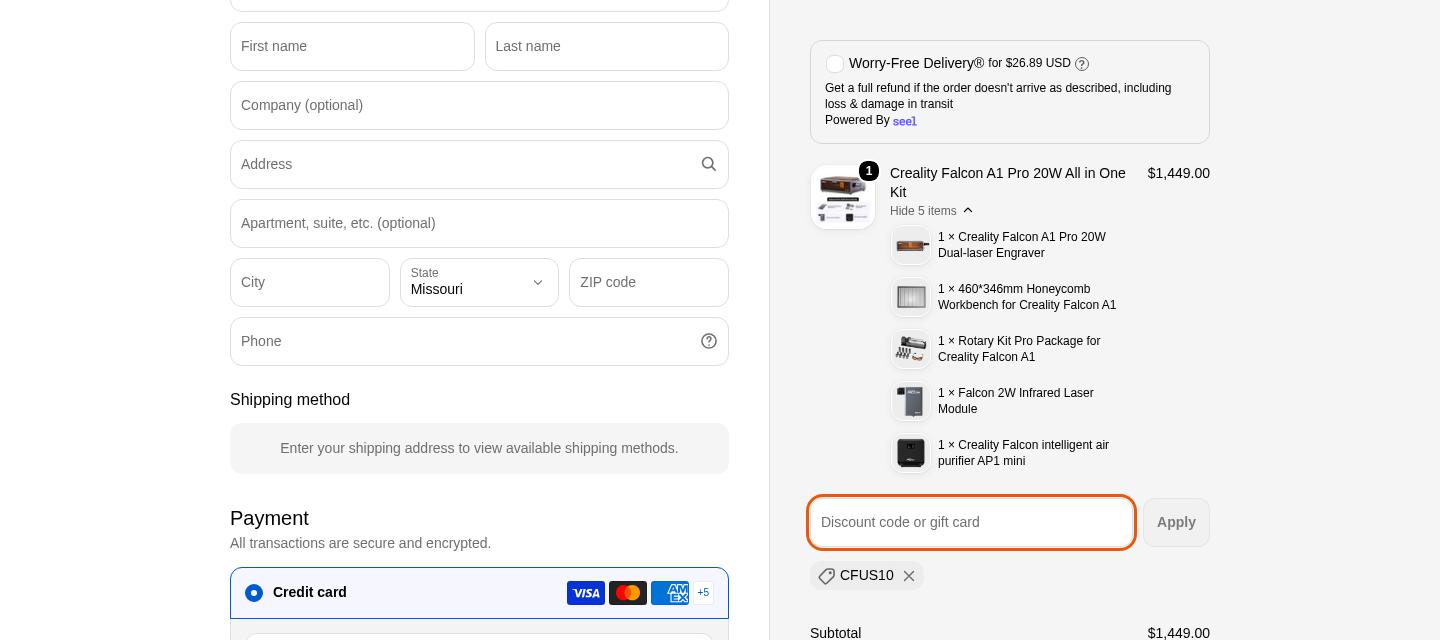Viewport: 1440px width, 640px height.
Task: Click the Falcon 2W Infrared Laser Module thumbnail
Action: [x=911, y=401]
